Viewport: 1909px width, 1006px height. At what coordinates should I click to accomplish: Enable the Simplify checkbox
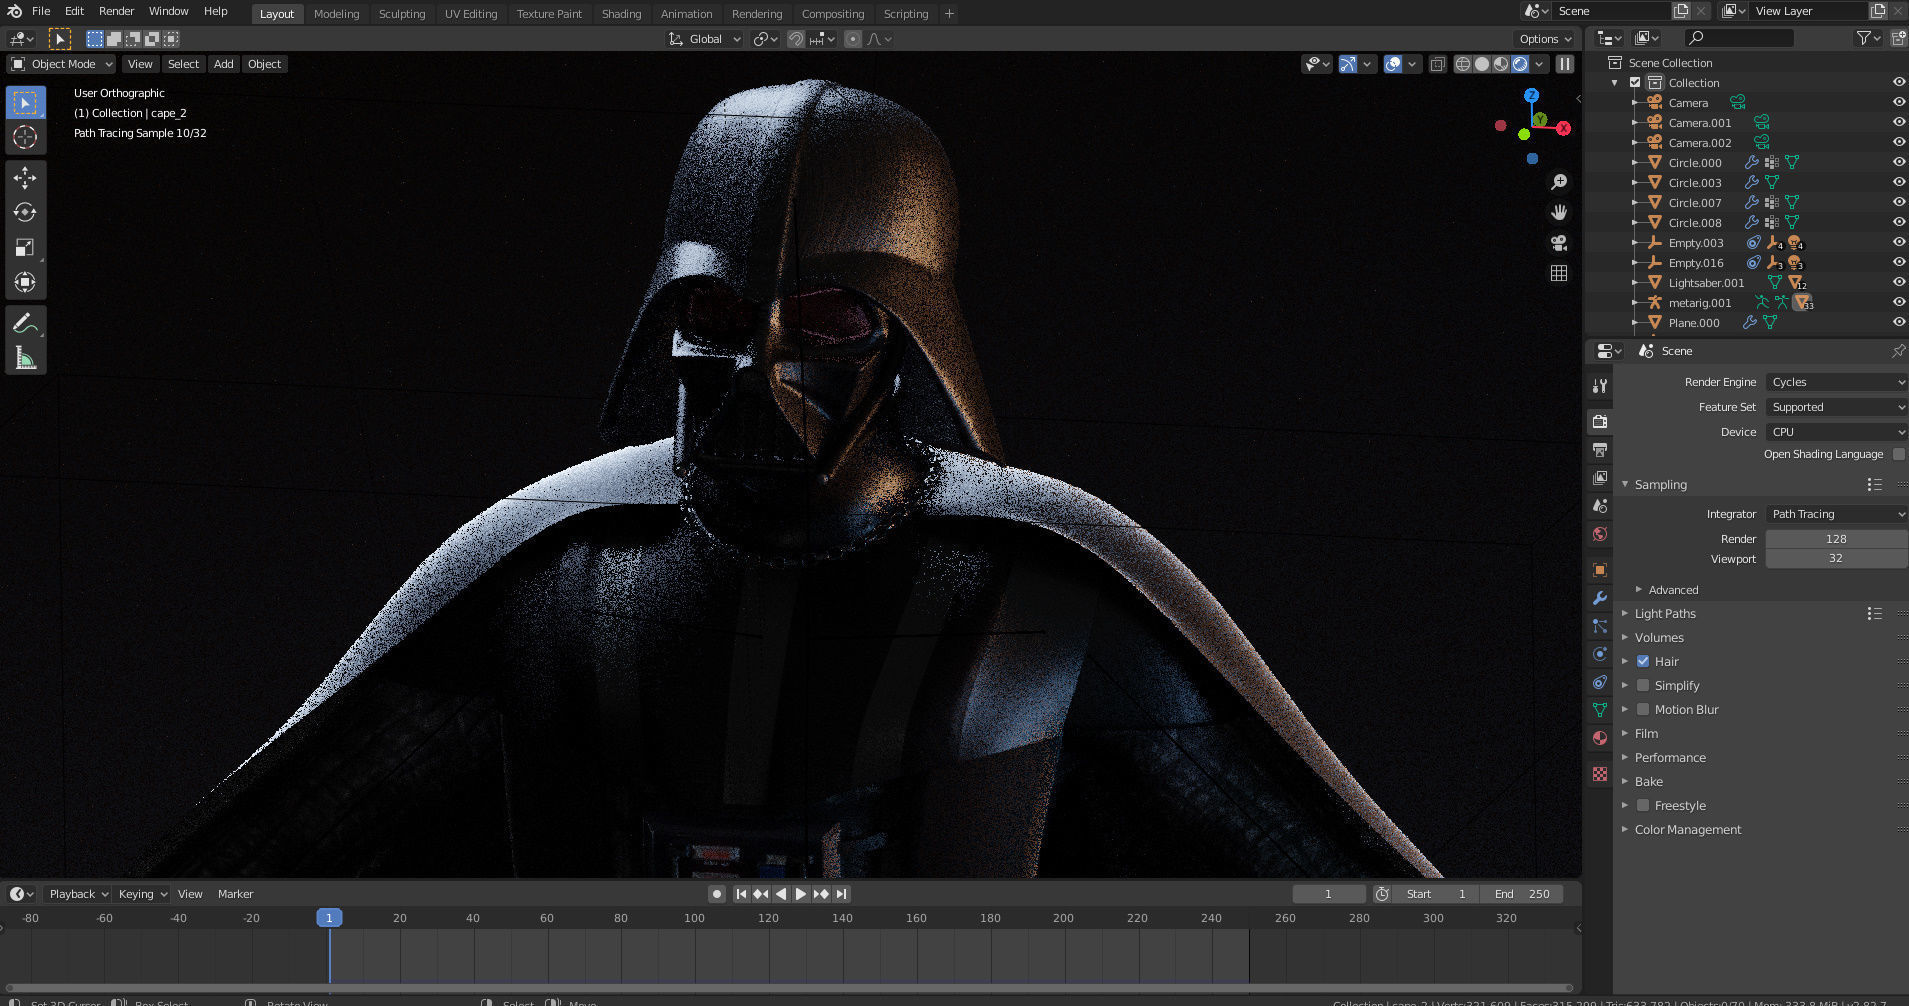click(1642, 686)
